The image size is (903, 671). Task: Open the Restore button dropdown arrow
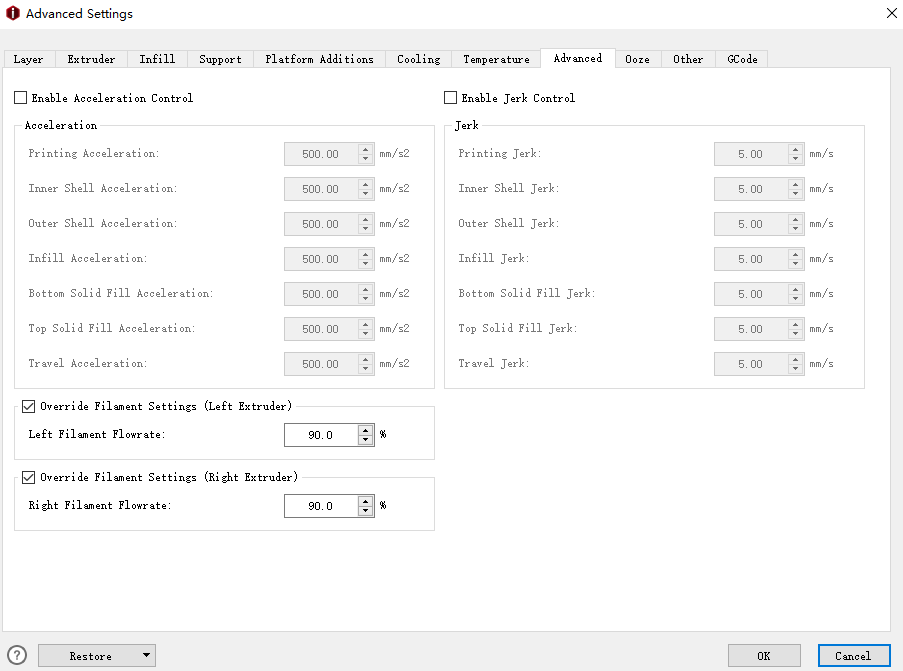pyautogui.click(x=146, y=656)
